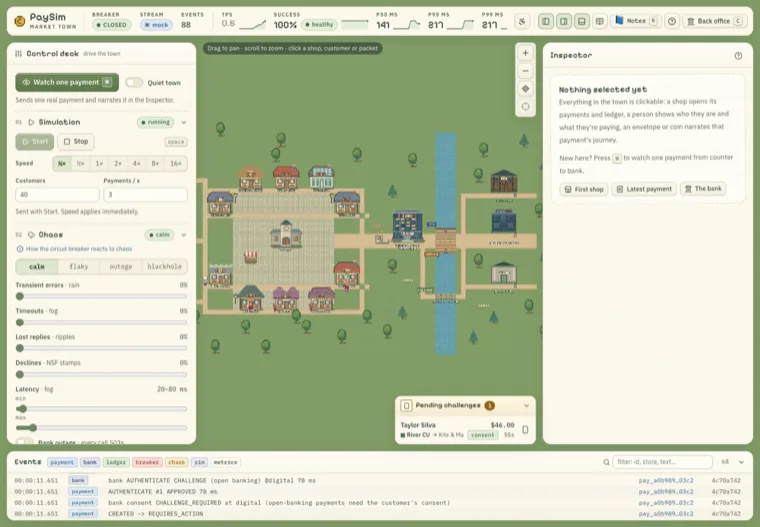Click the Customers input field
This screenshot has width=760, height=527.
point(57,194)
